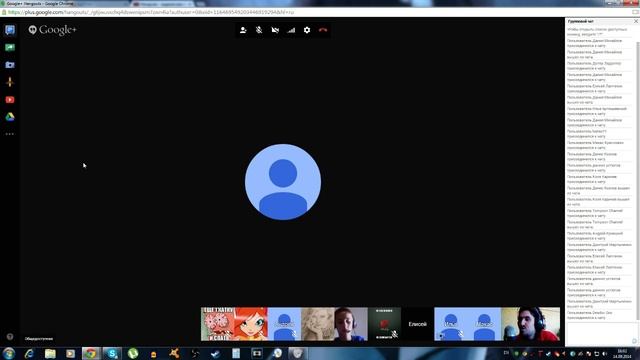
Task: Select default avatar right after Елисей tile
Action: tap(451, 324)
